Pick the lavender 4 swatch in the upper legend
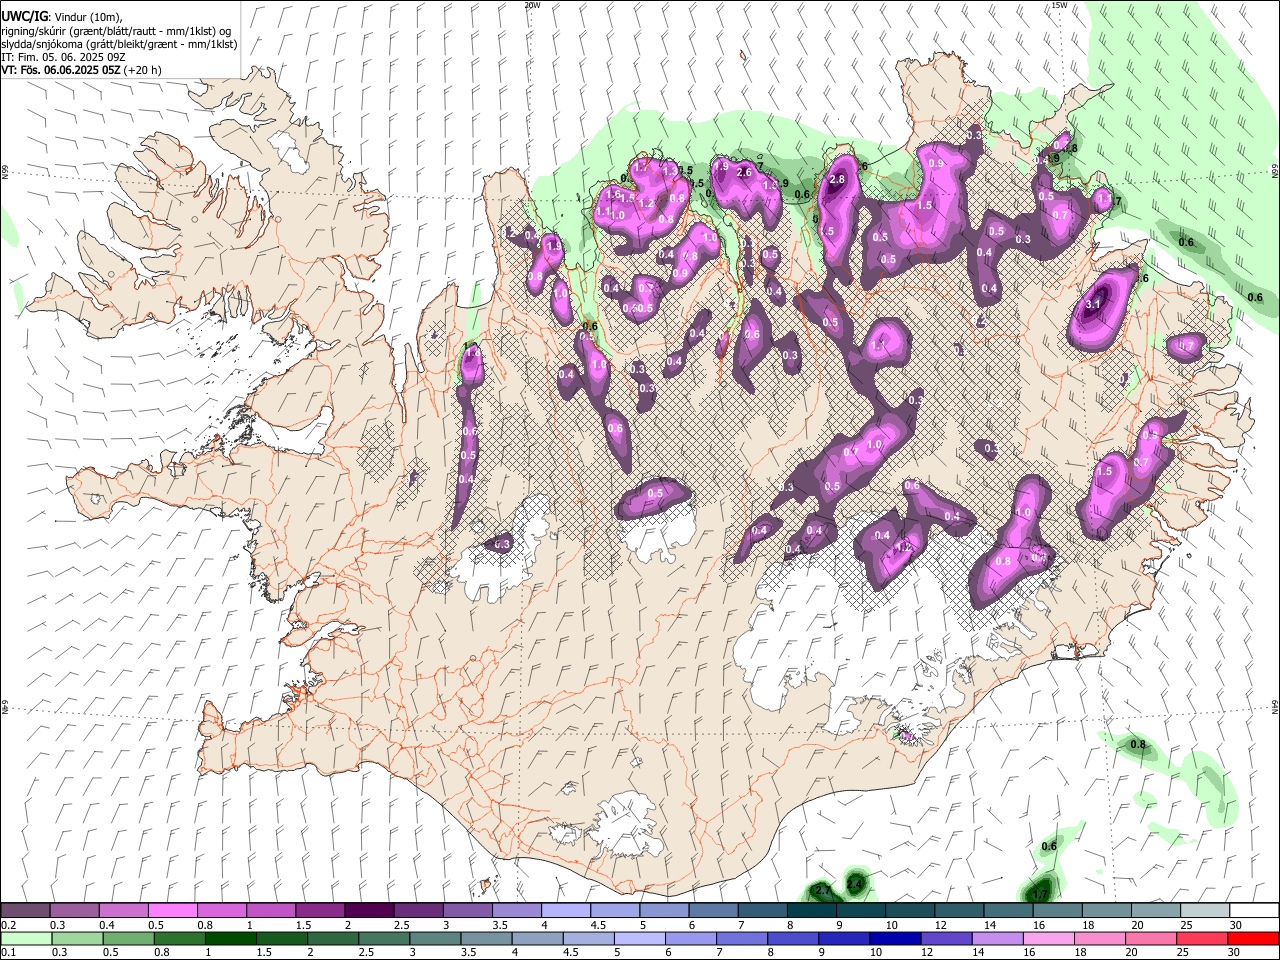Viewport: 1280px width, 960px height. click(566, 911)
